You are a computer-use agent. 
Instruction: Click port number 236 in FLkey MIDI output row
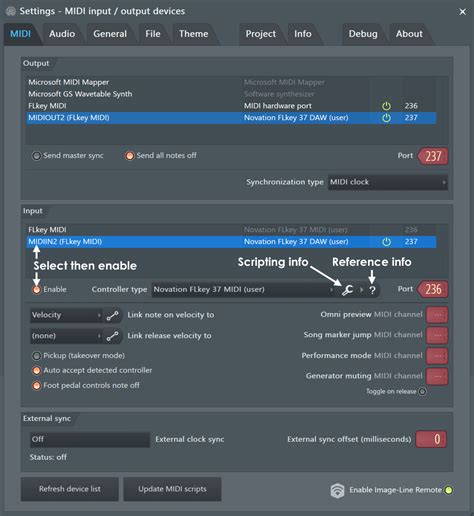[x=411, y=106]
